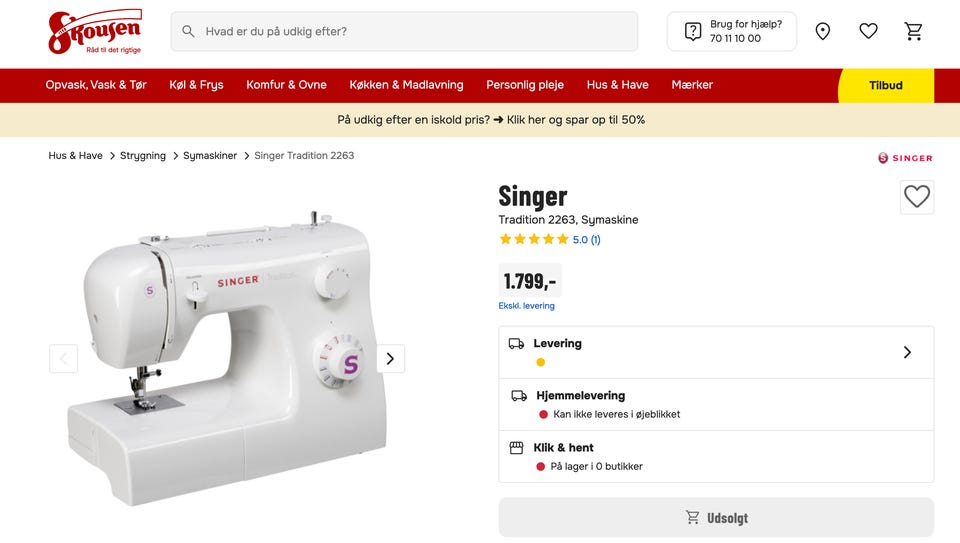Click the Symaskiner breadcrumb link

click(x=210, y=156)
